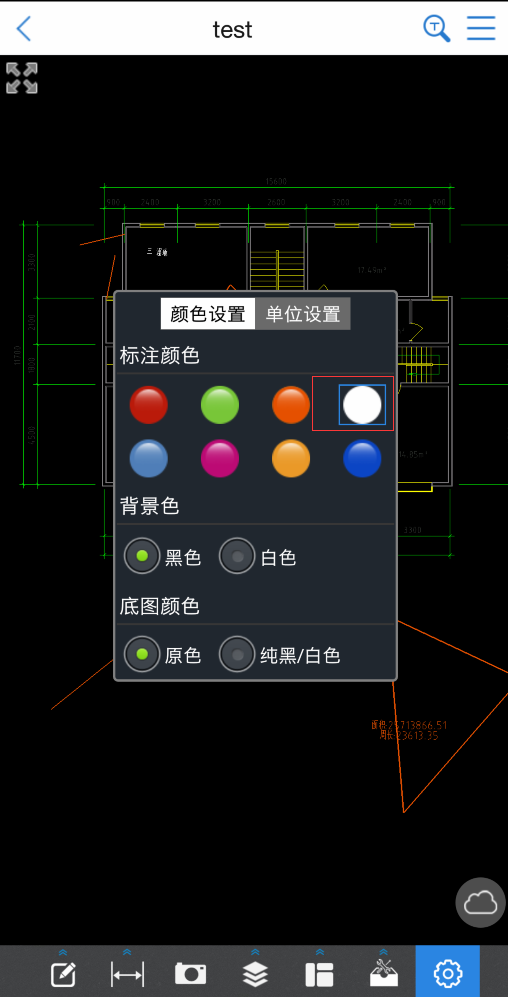Viewport: 508px width, 997px height.
Task: Toggle fullscreen with the expand arrows icon
Action: pyautogui.click(x=22, y=78)
